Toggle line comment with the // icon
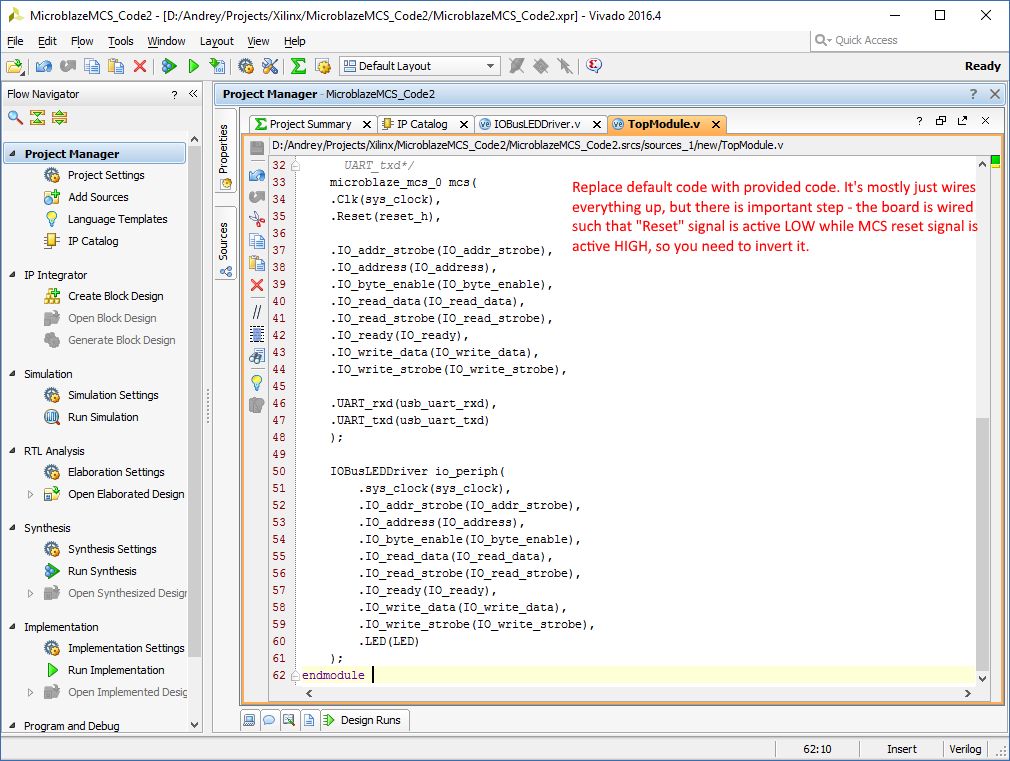 (x=257, y=312)
